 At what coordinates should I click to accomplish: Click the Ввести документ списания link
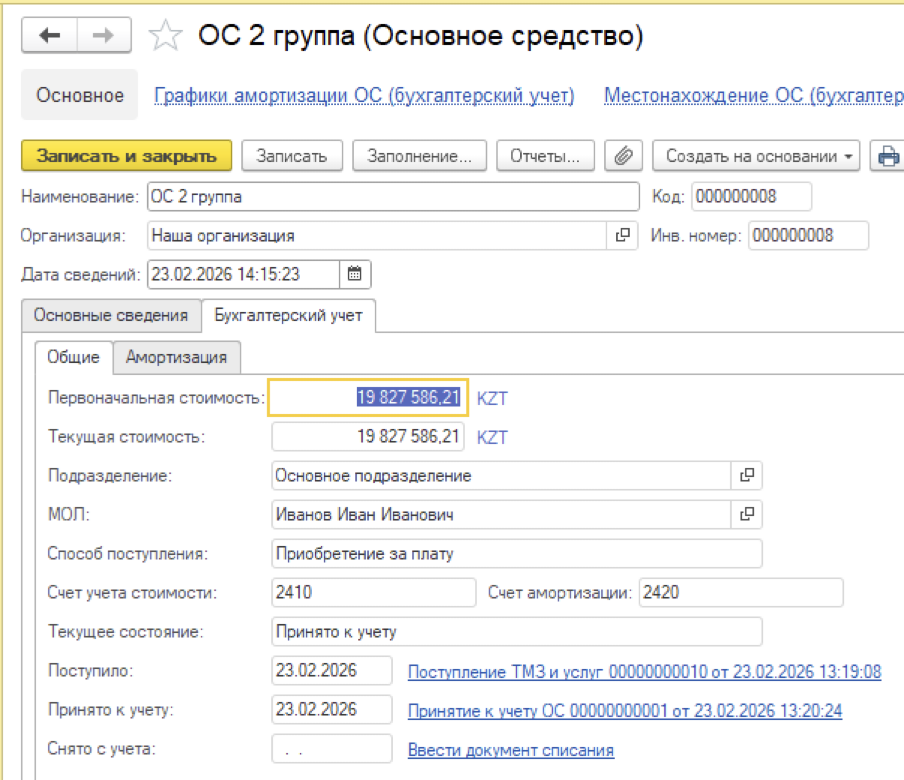pos(510,750)
